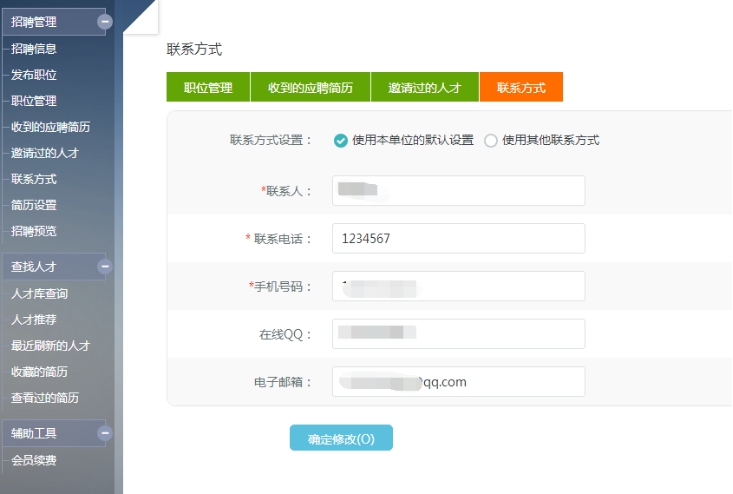Click the 在线QQ input field

point(458,334)
